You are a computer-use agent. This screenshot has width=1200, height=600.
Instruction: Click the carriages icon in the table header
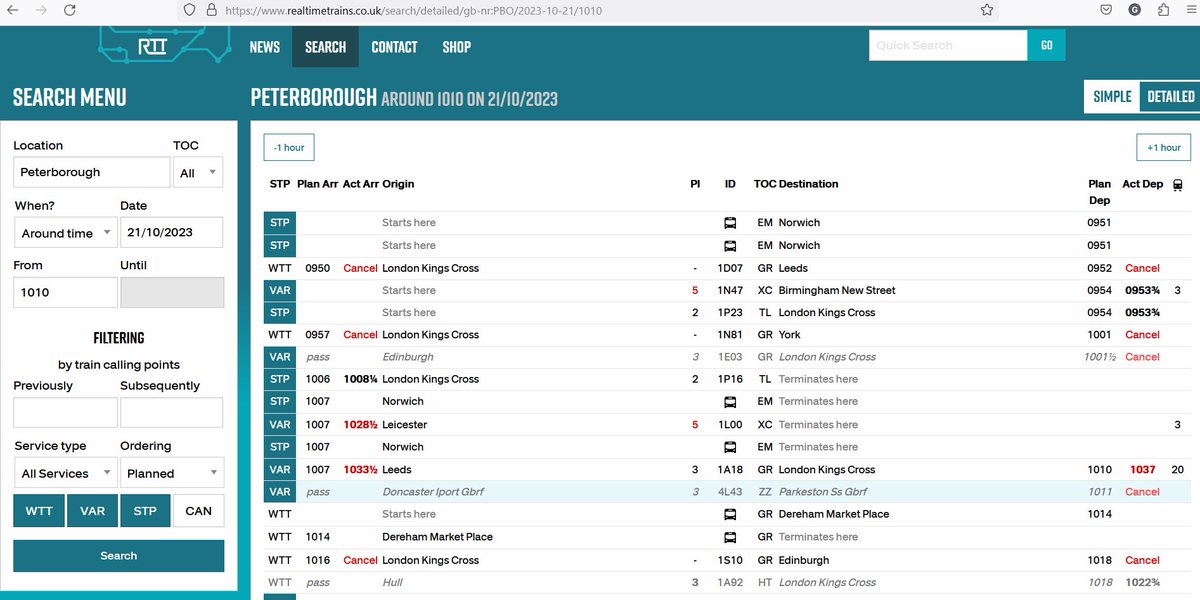[1178, 185]
